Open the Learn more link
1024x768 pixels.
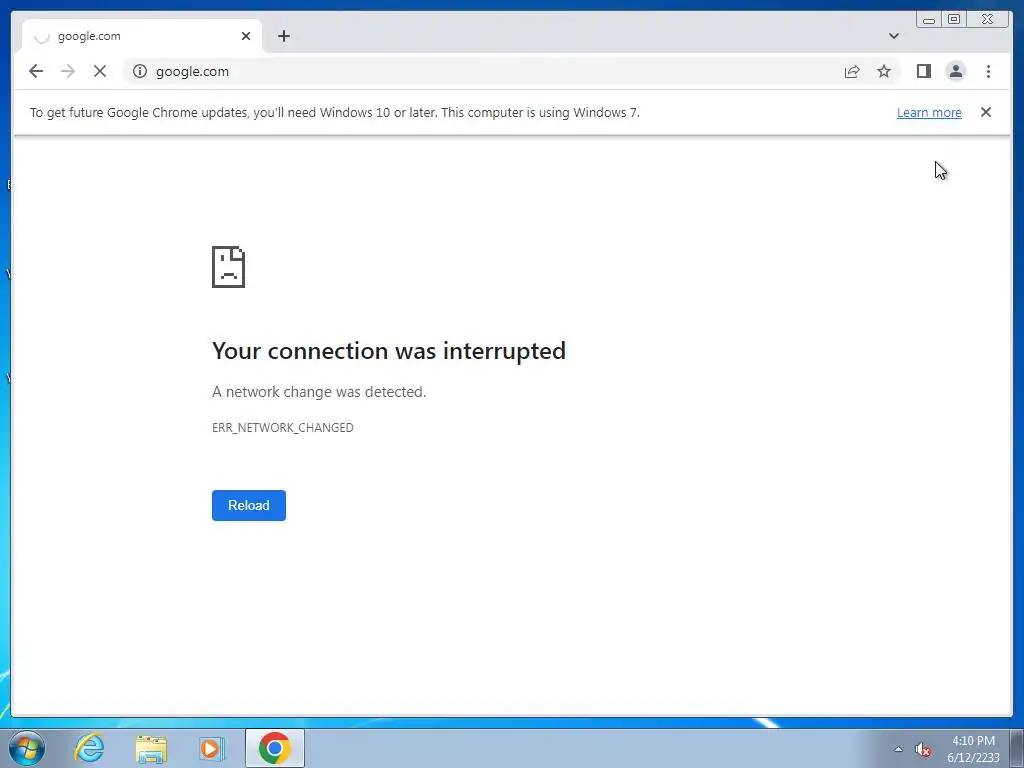929,112
